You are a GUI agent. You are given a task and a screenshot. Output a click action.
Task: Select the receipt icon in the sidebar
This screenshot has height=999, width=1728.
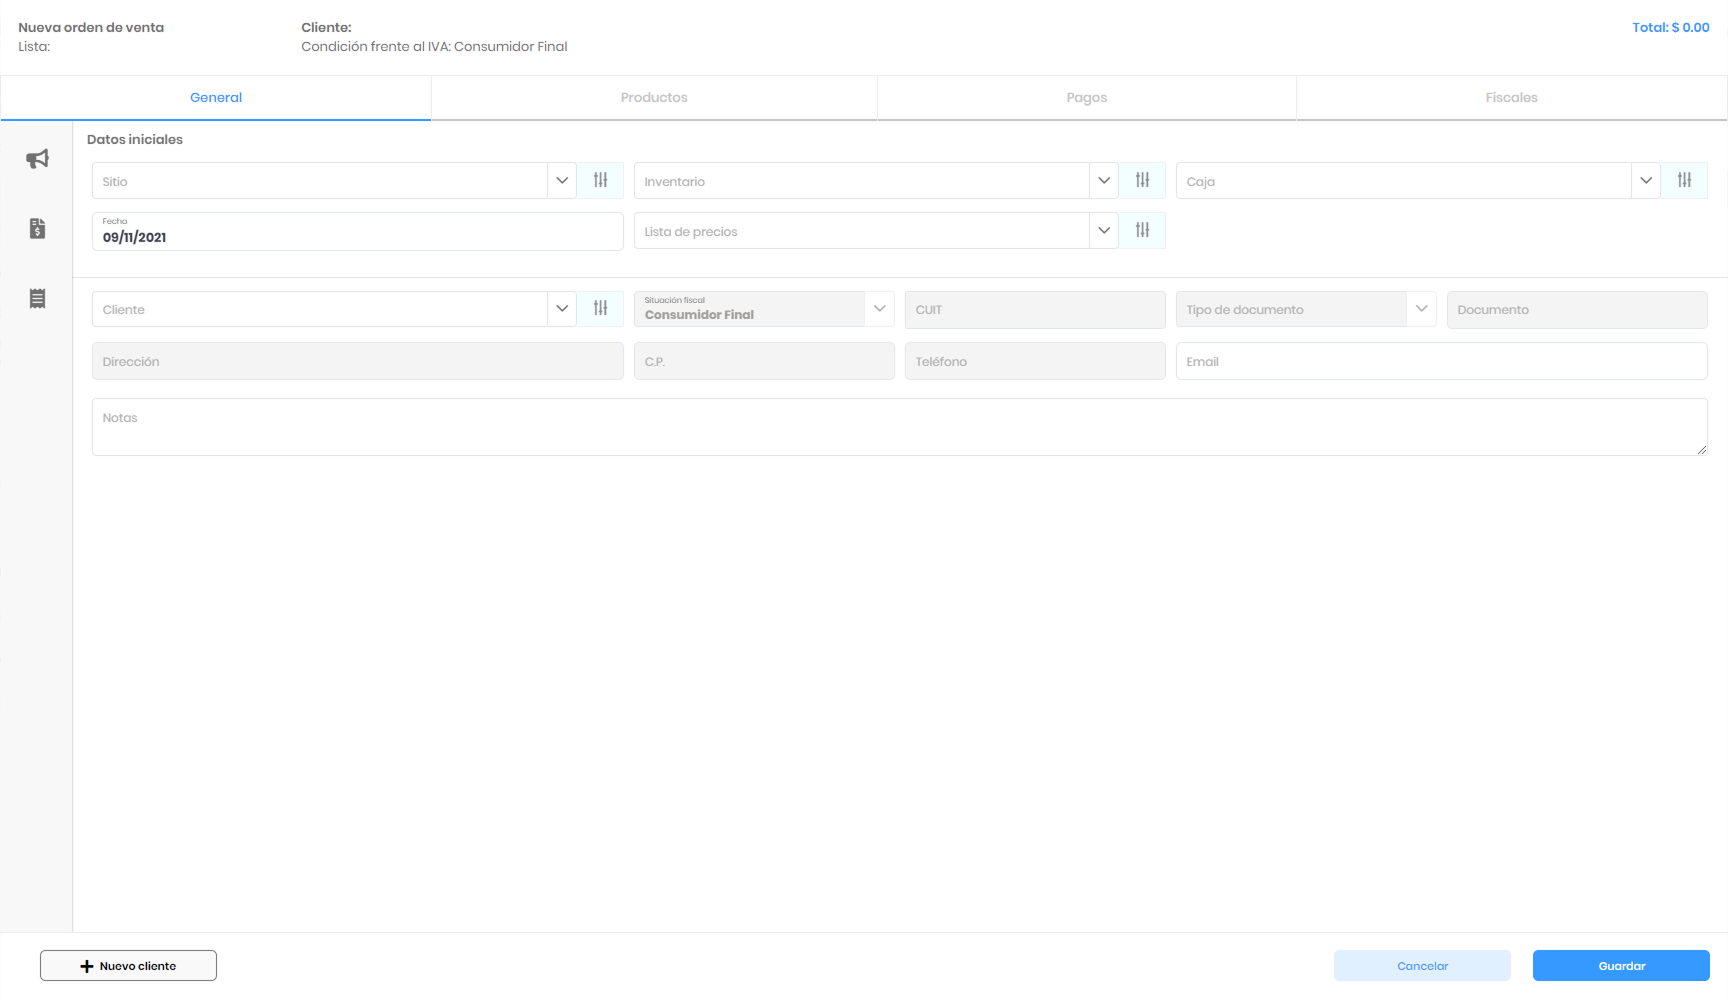click(37, 299)
